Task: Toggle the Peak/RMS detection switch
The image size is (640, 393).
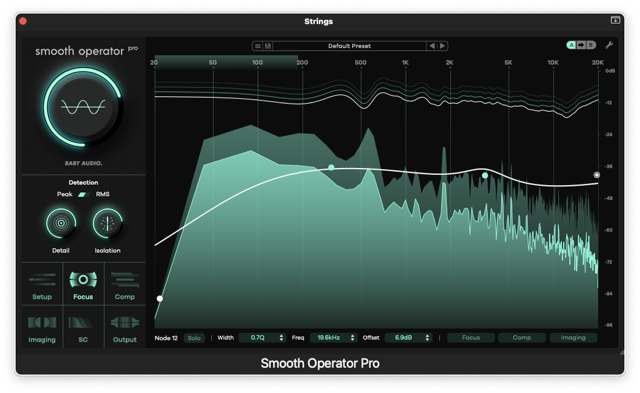Action: coord(84,194)
